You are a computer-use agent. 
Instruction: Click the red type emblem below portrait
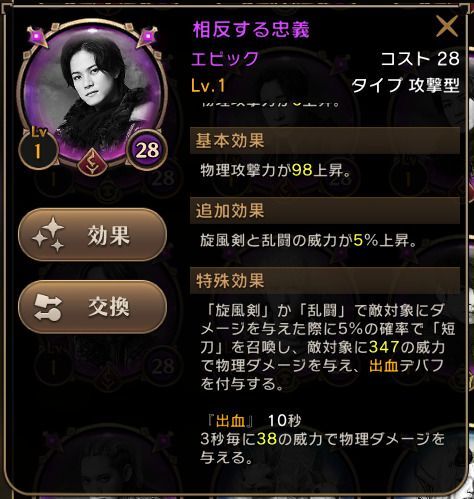tap(92, 162)
